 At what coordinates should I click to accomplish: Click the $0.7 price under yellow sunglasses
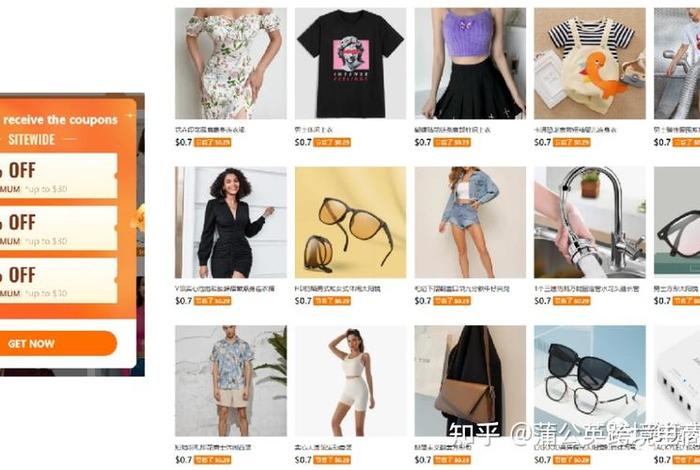pyautogui.click(x=303, y=301)
